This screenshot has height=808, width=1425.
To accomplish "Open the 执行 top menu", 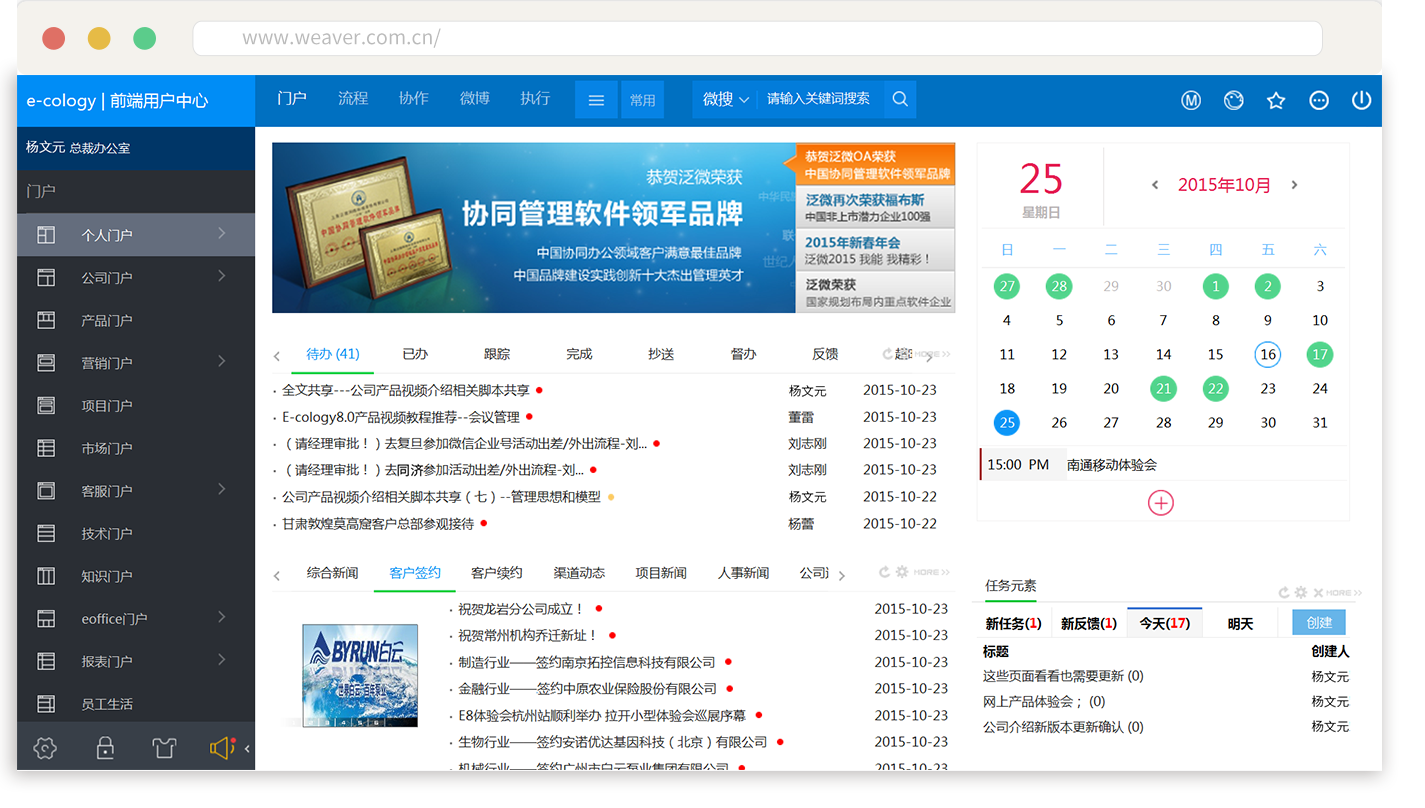I will [535, 98].
